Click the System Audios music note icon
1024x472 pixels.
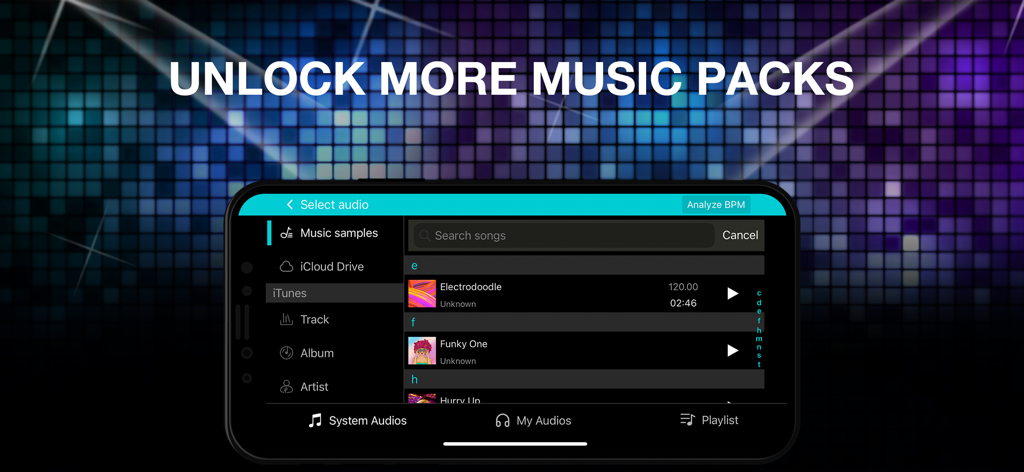click(x=315, y=420)
